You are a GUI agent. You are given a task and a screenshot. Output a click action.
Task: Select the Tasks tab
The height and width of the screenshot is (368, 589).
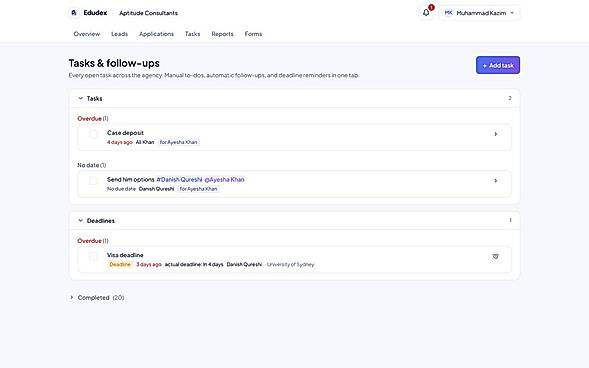point(192,34)
